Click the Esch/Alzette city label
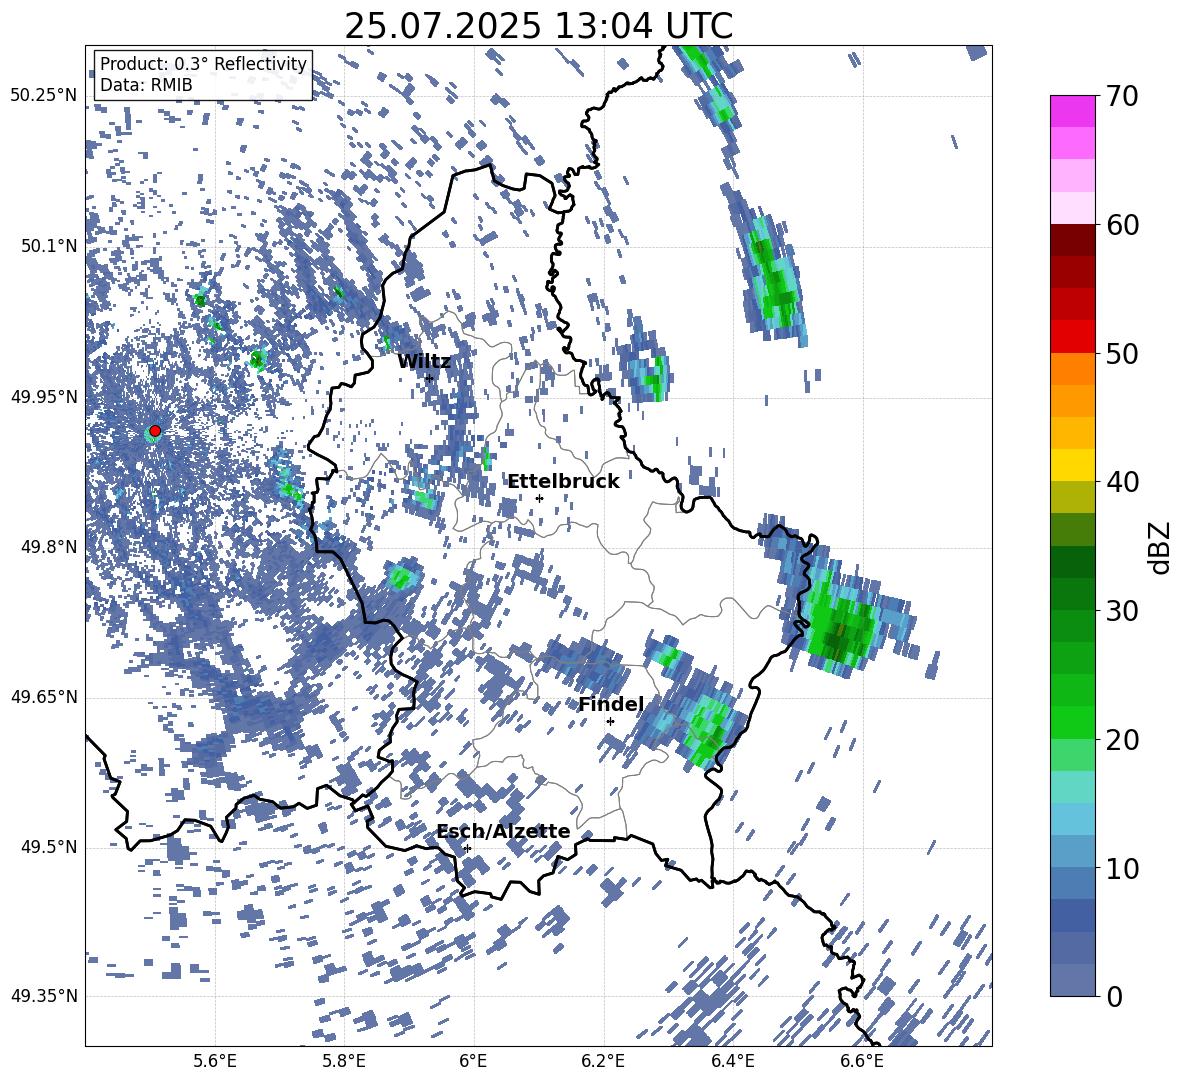This screenshot has width=1184, height=1081. pyautogui.click(x=504, y=832)
